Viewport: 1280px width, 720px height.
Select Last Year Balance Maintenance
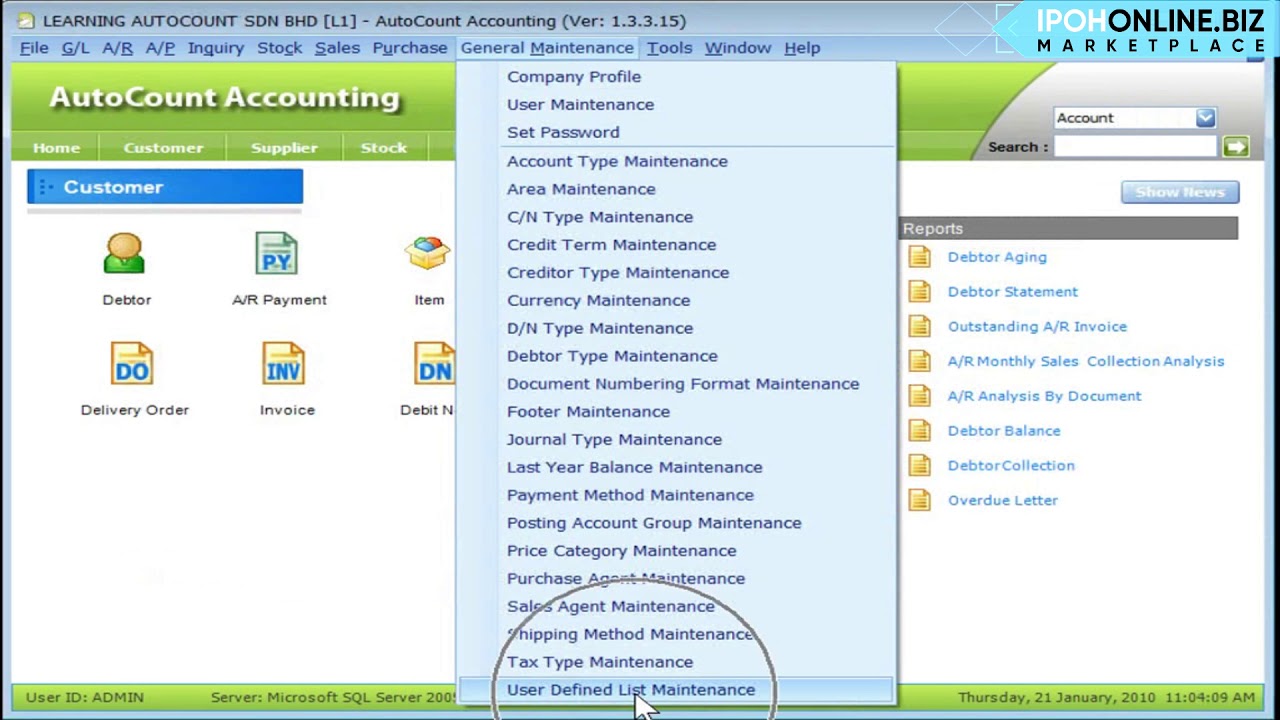[x=676, y=468]
